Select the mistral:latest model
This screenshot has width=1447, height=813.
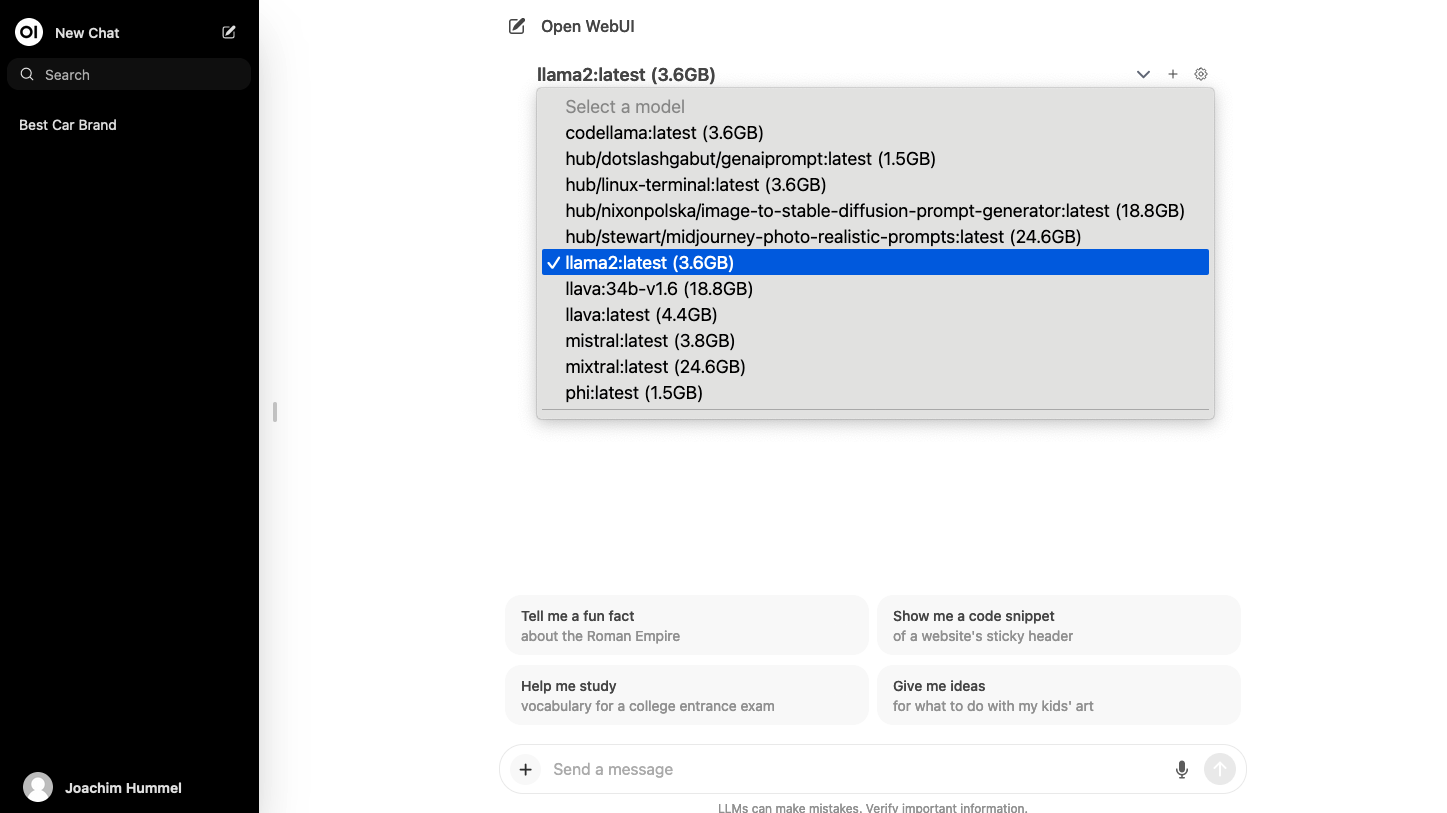tap(649, 340)
